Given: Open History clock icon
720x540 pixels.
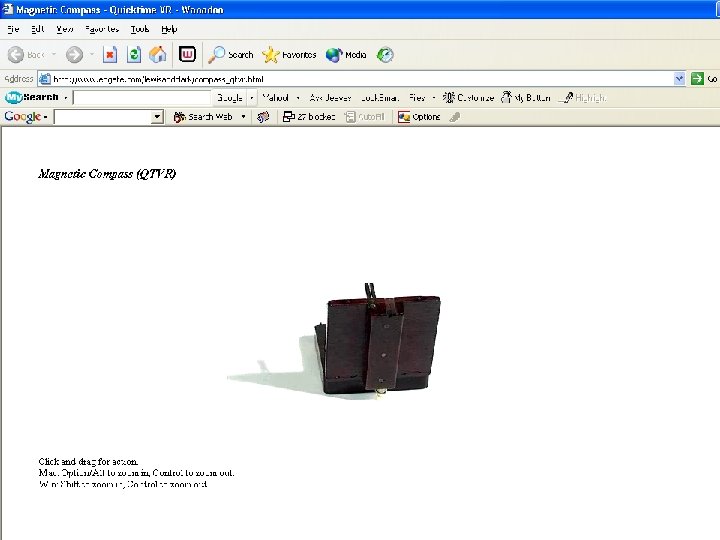Looking at the screenshot, I should pyautogui.click(x=385, y=55).
